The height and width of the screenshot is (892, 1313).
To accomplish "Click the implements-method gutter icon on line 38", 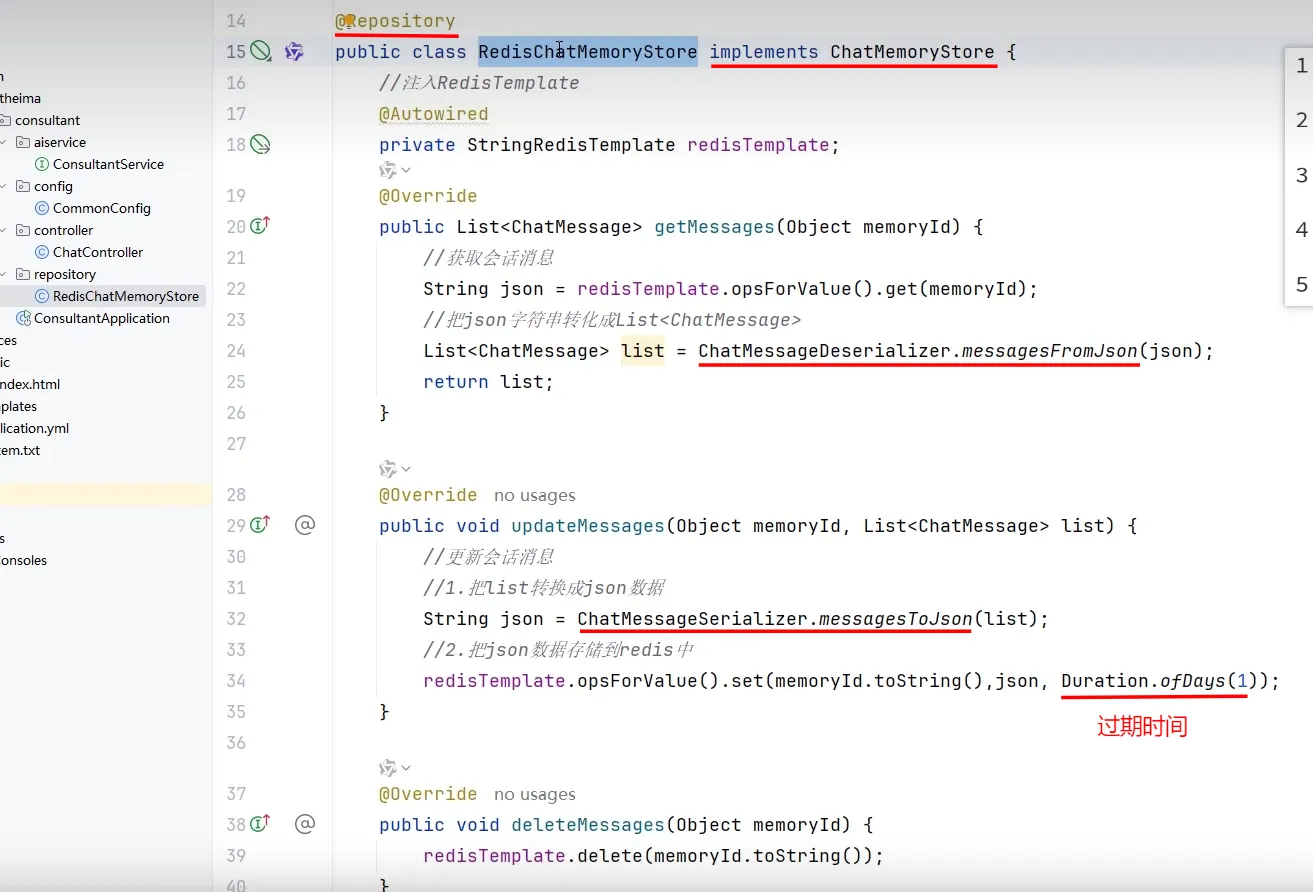I will point(260,824).
